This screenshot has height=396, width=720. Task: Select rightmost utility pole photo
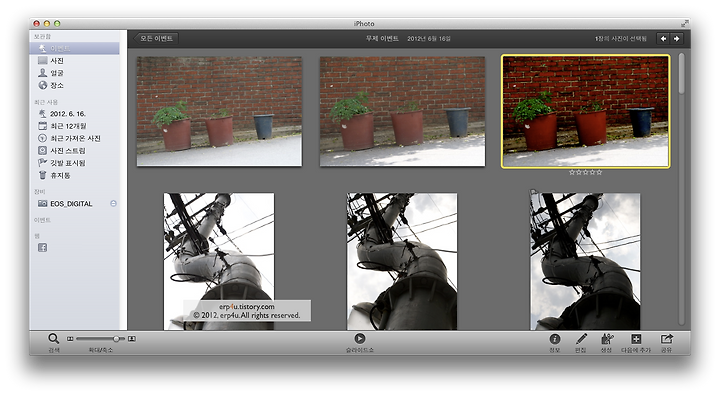585,261
